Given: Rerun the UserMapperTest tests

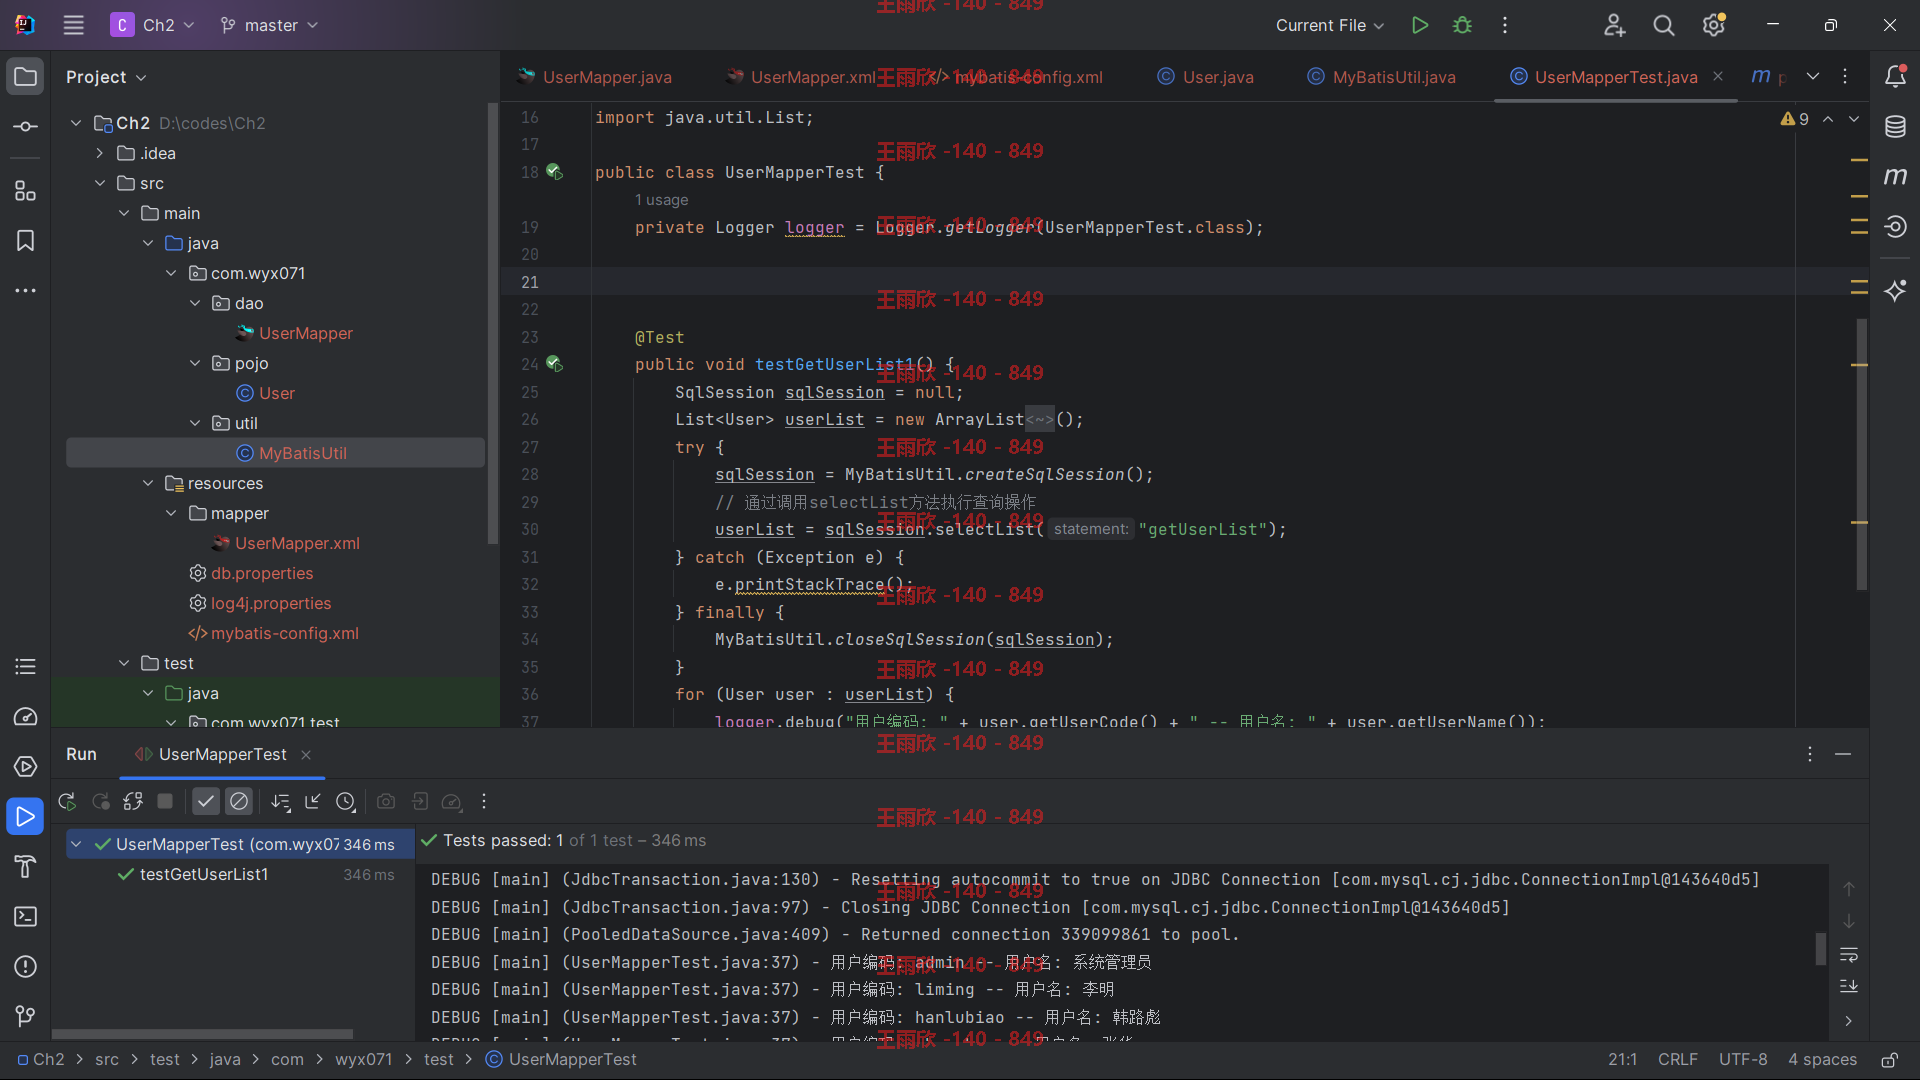Looking at the screenshot, I should pos(67,801).
